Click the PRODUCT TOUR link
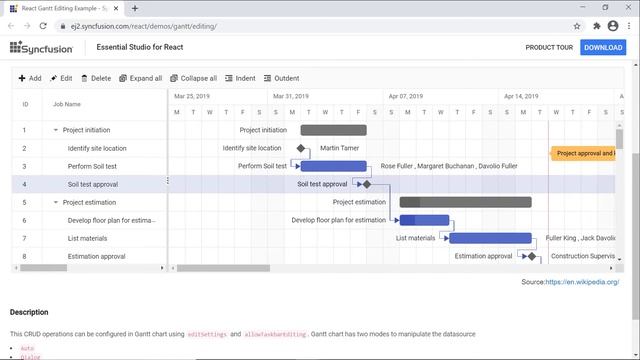This screenshot has height=360, width=640. coord(549,47)
